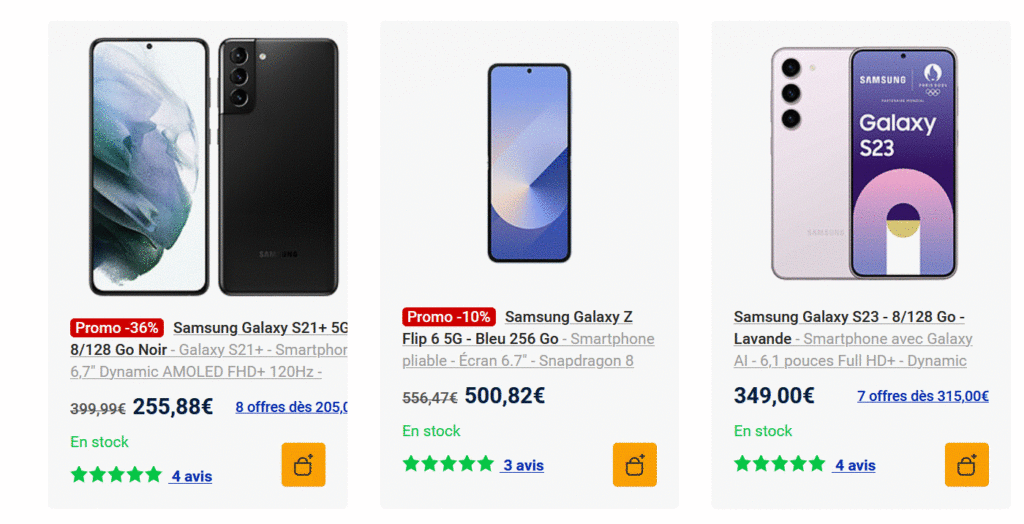This screenshot has width=1024, height=524.
Task: Open the Galaxy Z Flip 6 image
Action: [529, 163]
